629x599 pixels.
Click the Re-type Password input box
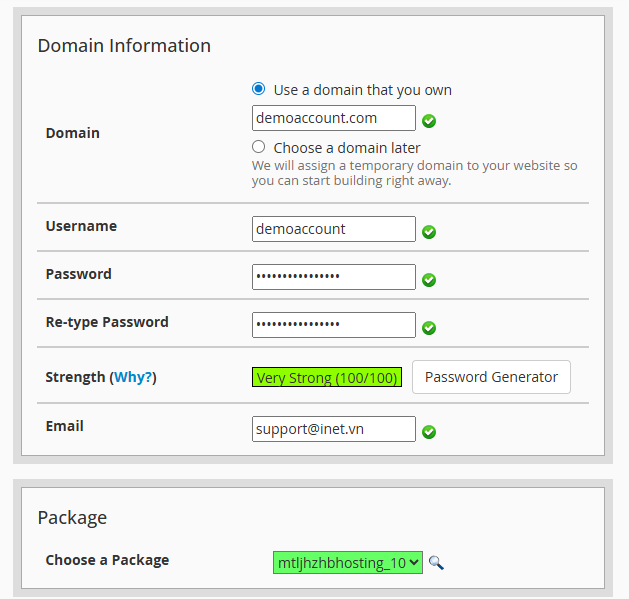[334, 325]
